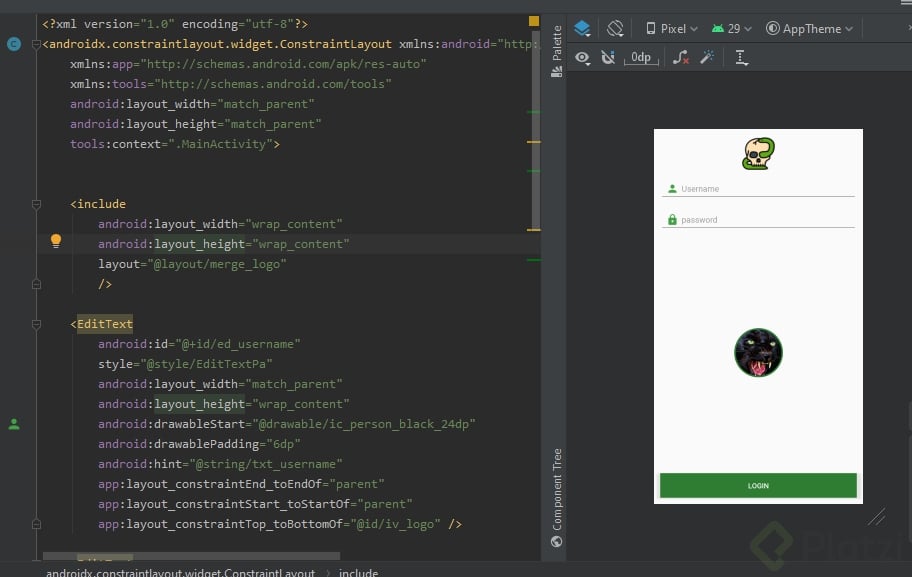
Task: Open the design surface layers selector
Action: click(582, 29)
